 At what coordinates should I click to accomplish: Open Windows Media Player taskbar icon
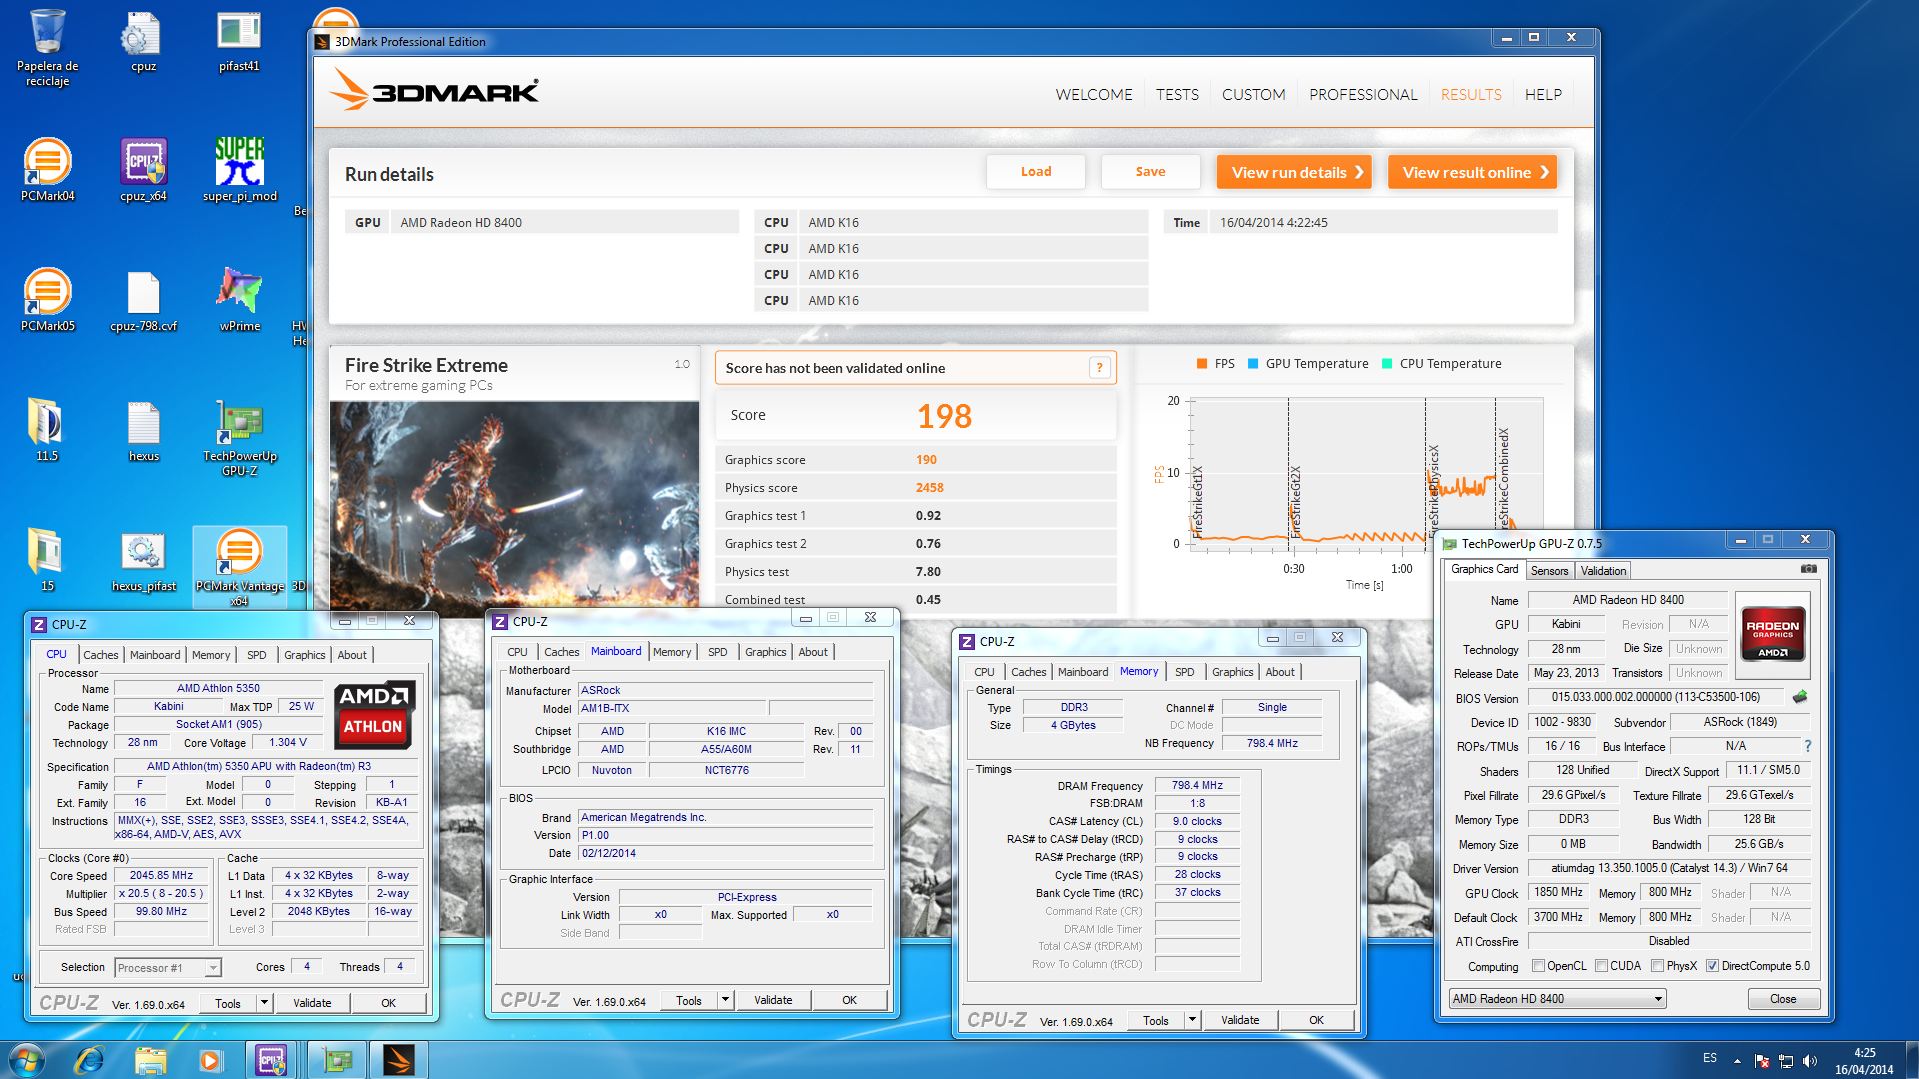(x=210, y=1060)
